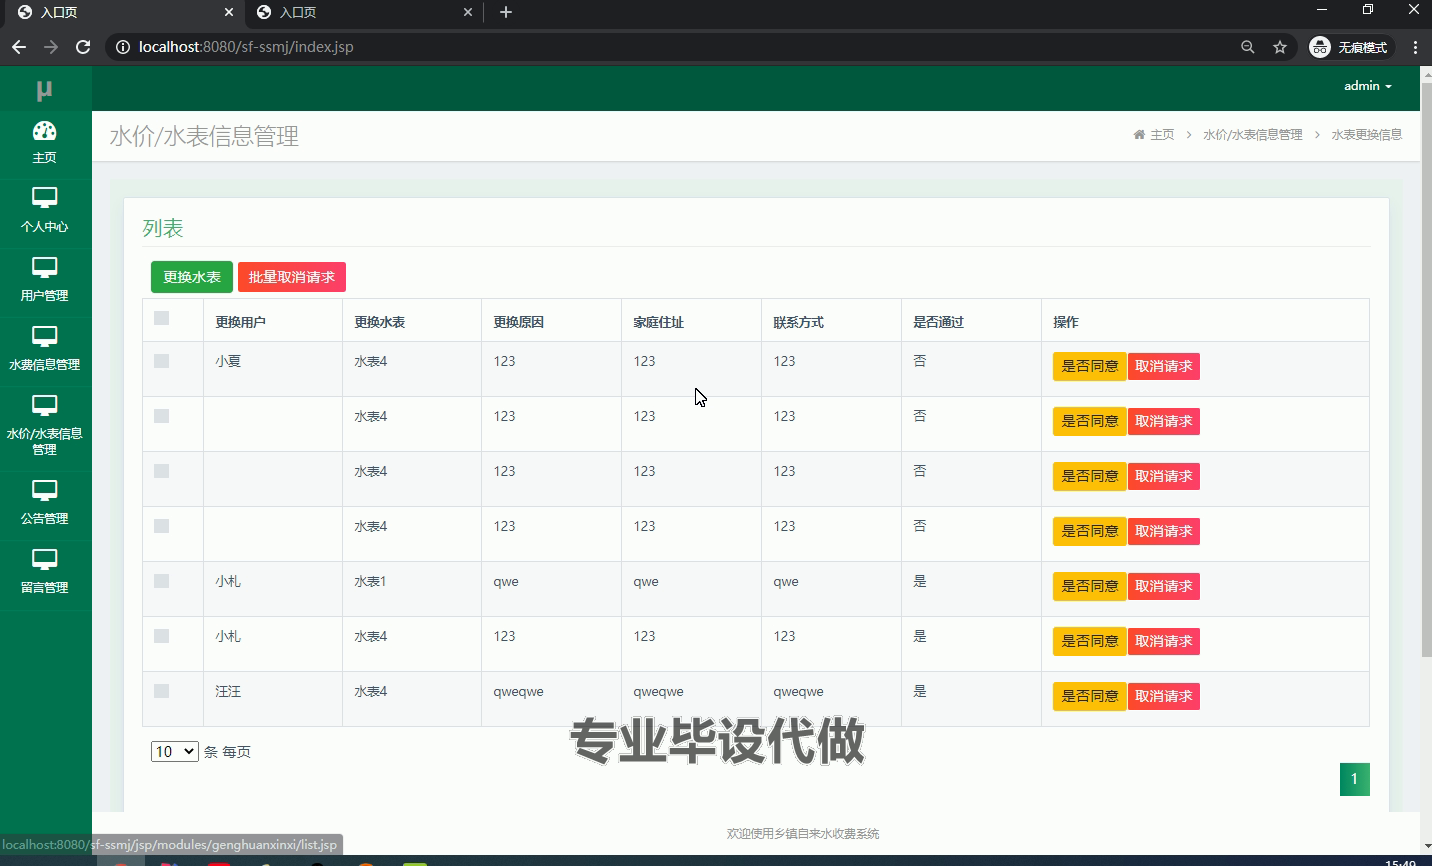Click the μ logo in sidebar header
Screen dimensions: 1432x866
click(44, 90)
